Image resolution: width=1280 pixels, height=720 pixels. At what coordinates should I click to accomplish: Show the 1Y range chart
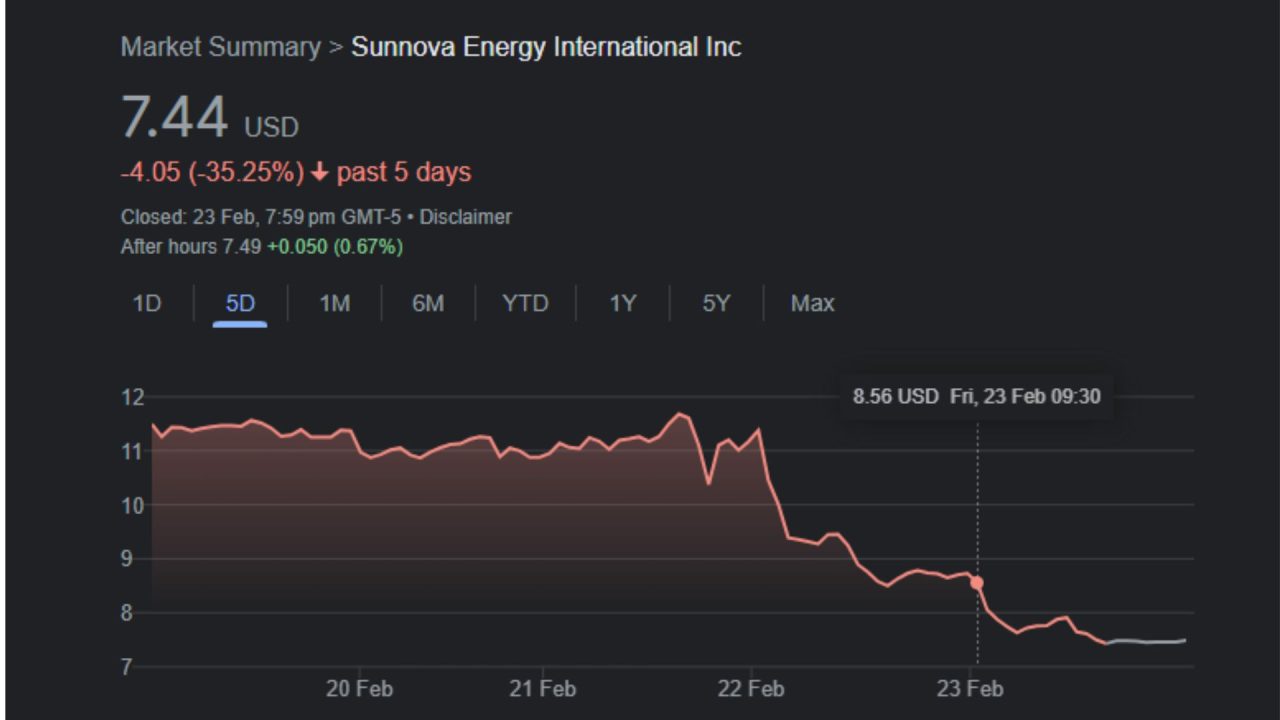[x=623, y=303]
